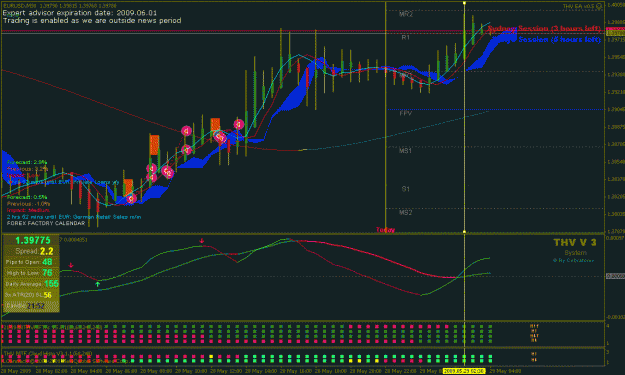Click the MR2 pivot level label
Screen dimensions: 625x375
406,14
